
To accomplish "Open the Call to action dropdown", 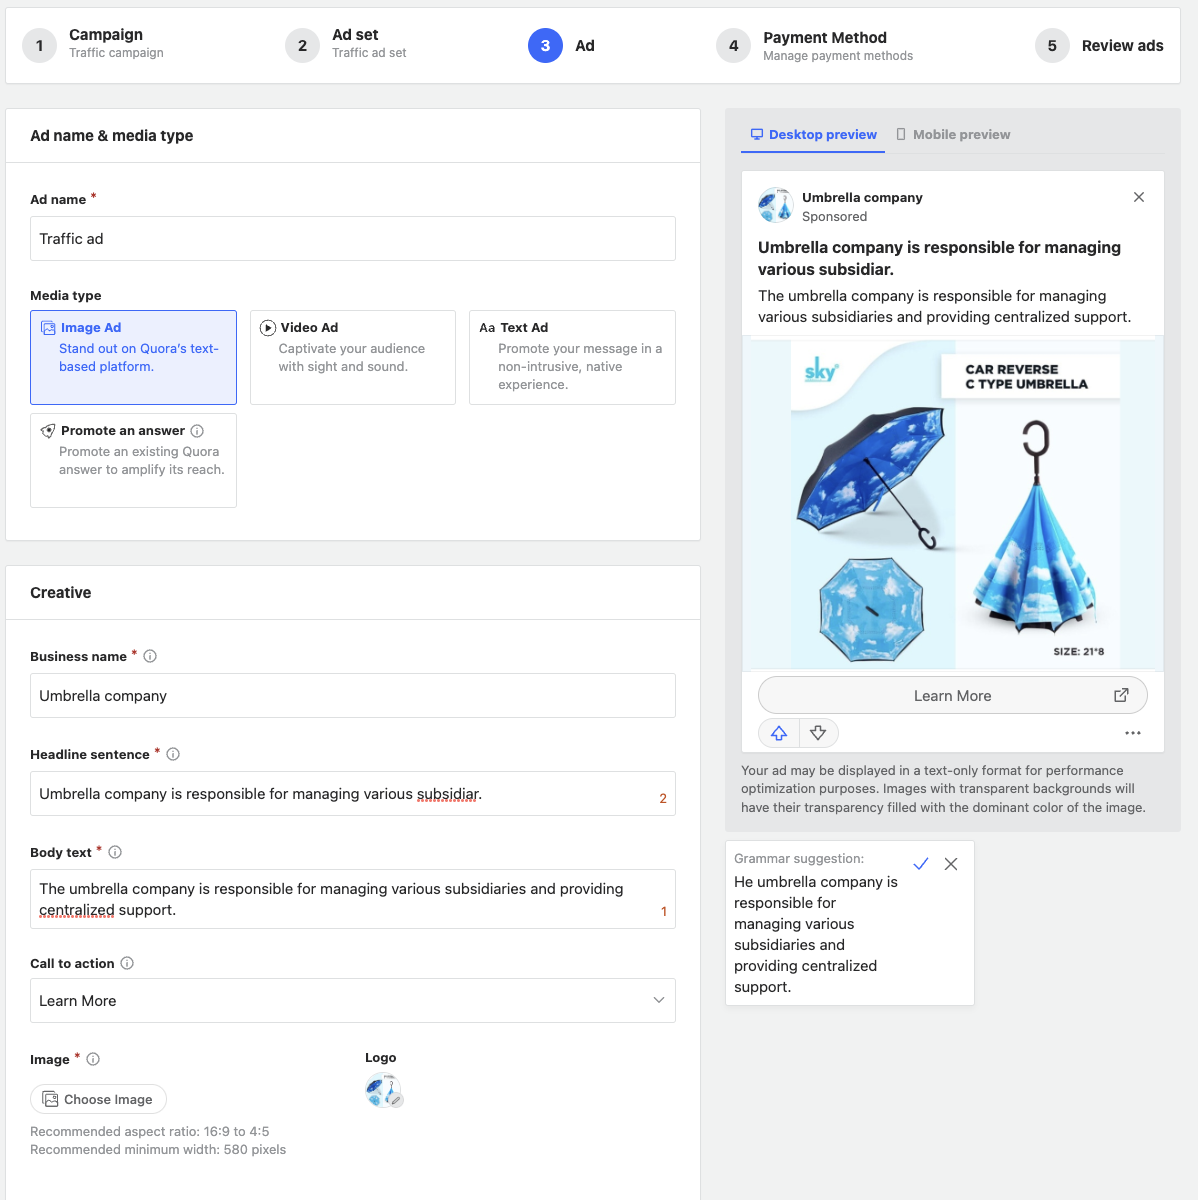I will tap(353, 1001).
